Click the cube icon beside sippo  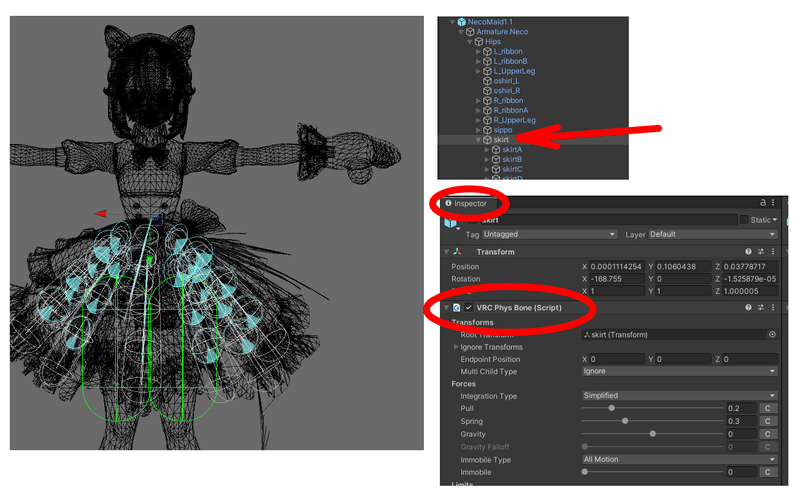click(x=487, y=130)
